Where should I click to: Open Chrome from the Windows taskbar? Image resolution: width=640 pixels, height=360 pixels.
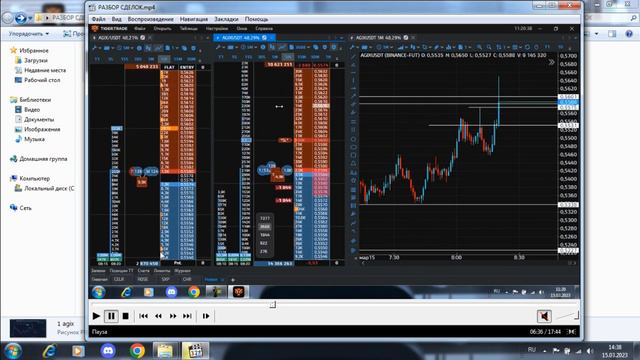coord(137,351)
